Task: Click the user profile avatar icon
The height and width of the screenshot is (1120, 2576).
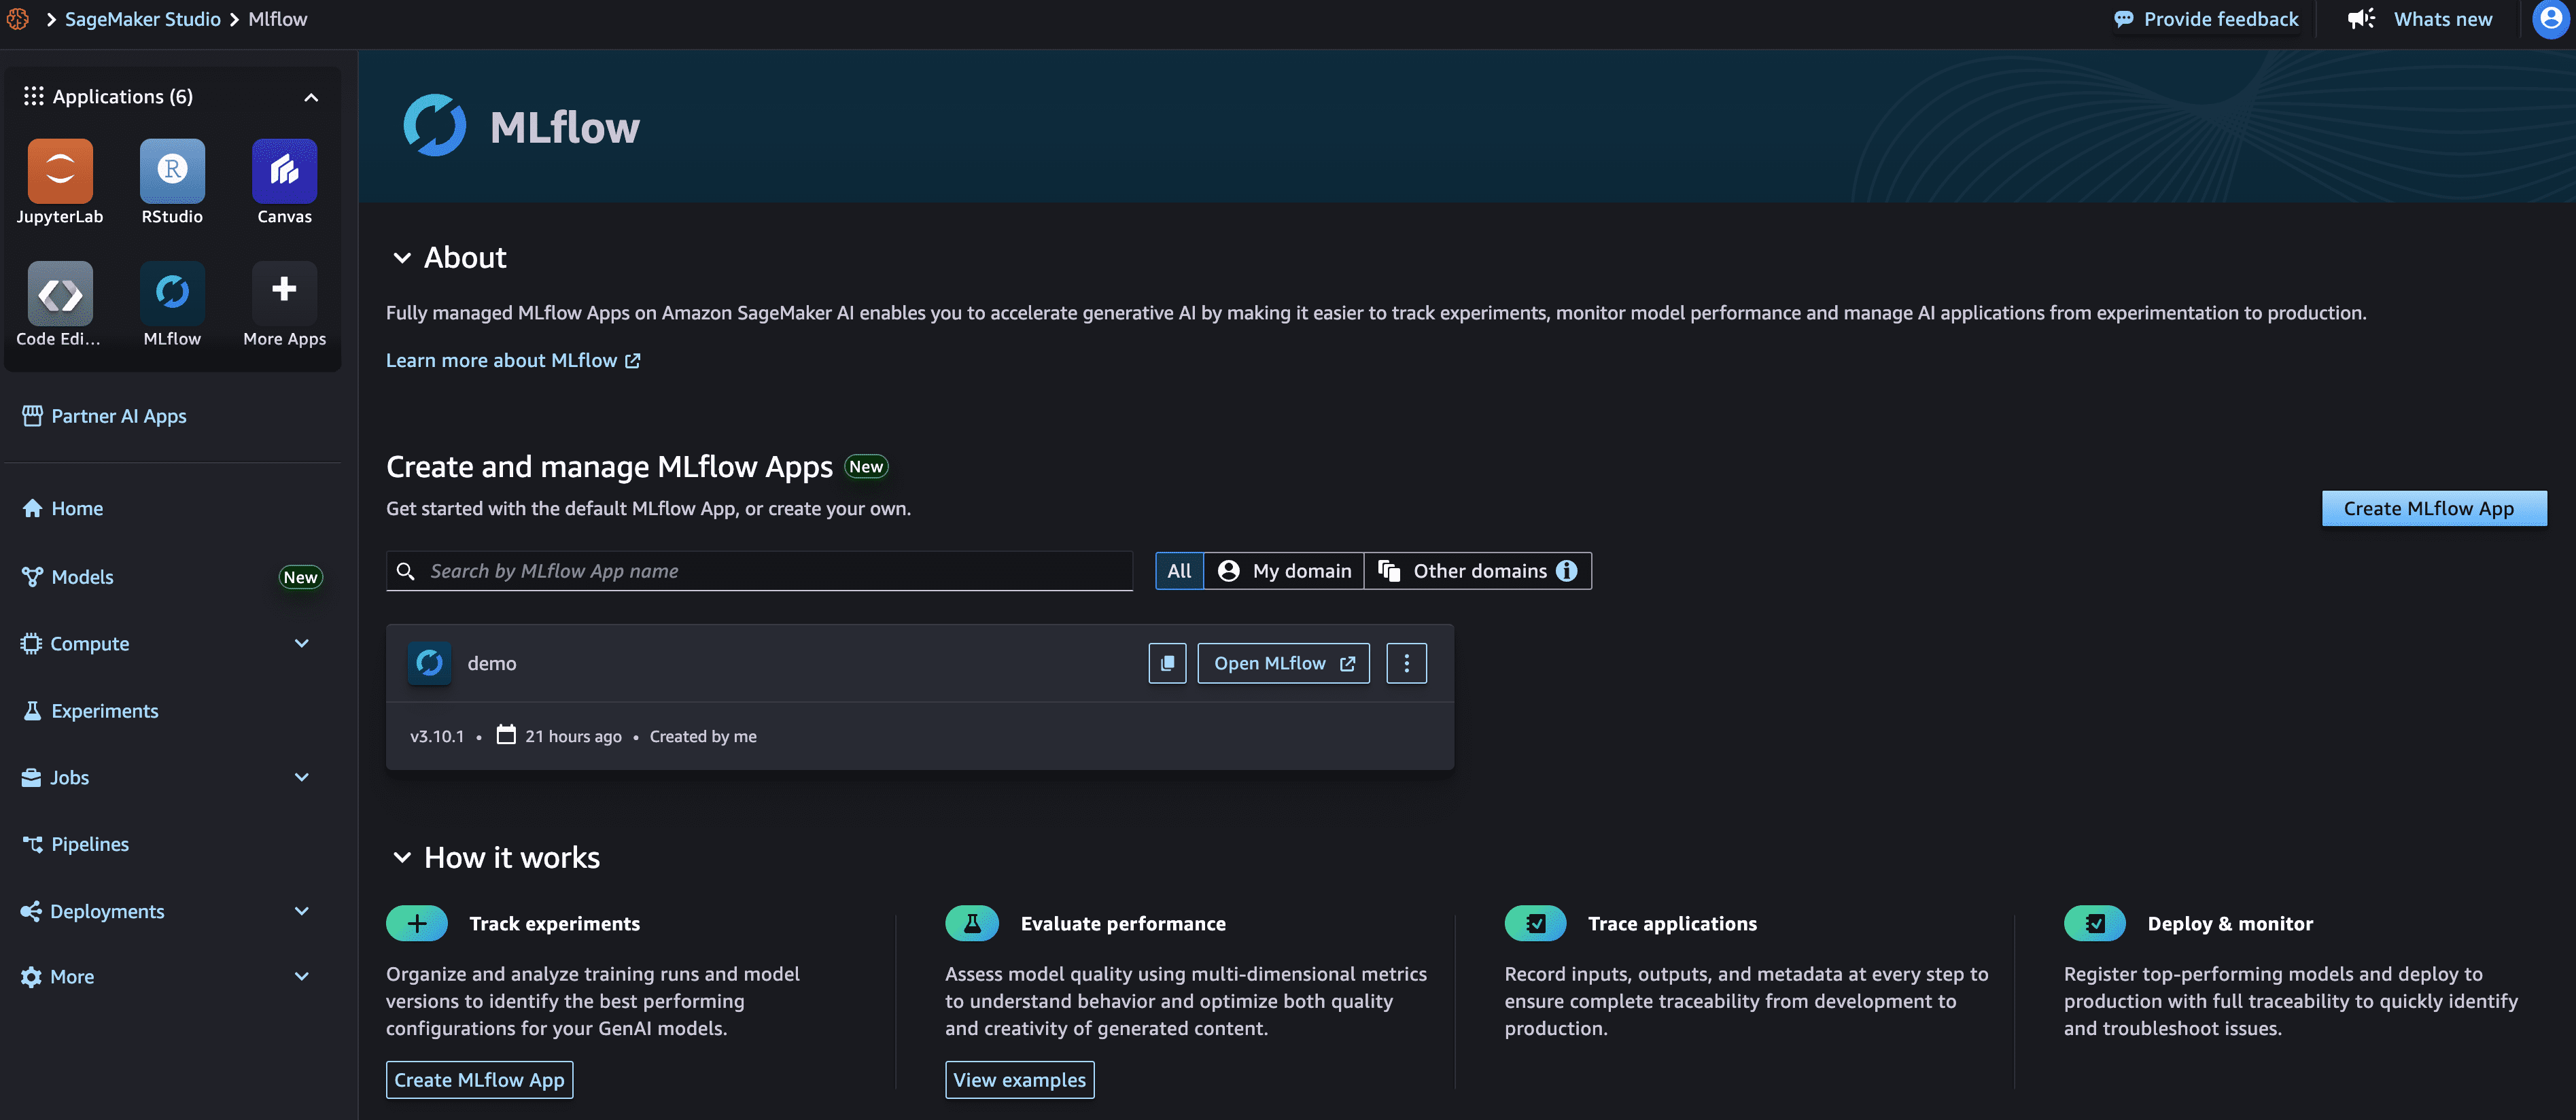Action: (2551, 19)
